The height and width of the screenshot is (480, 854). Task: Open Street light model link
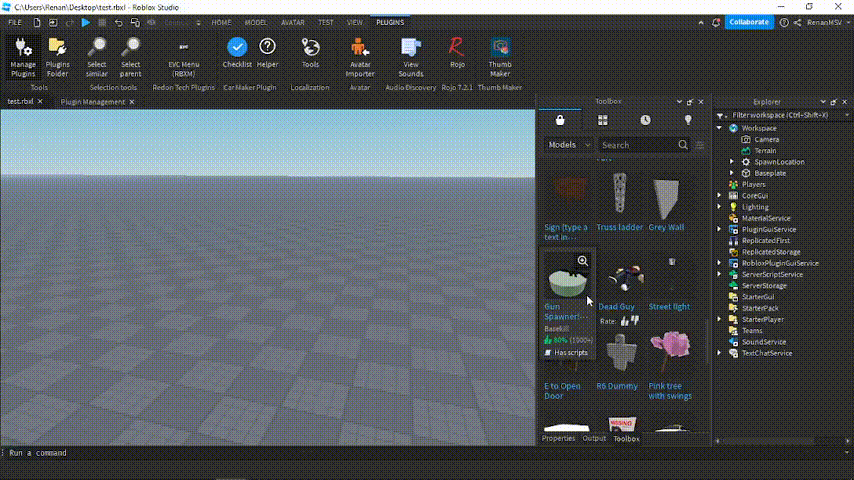[x=669, y=307]
